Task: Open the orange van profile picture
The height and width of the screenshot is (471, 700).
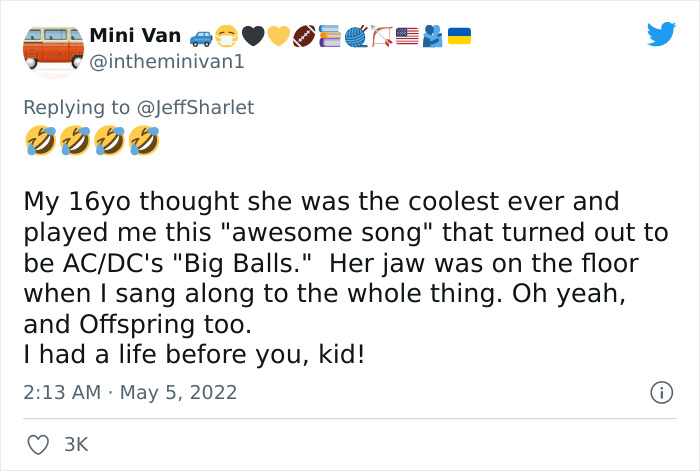Action: pos(50,49)
